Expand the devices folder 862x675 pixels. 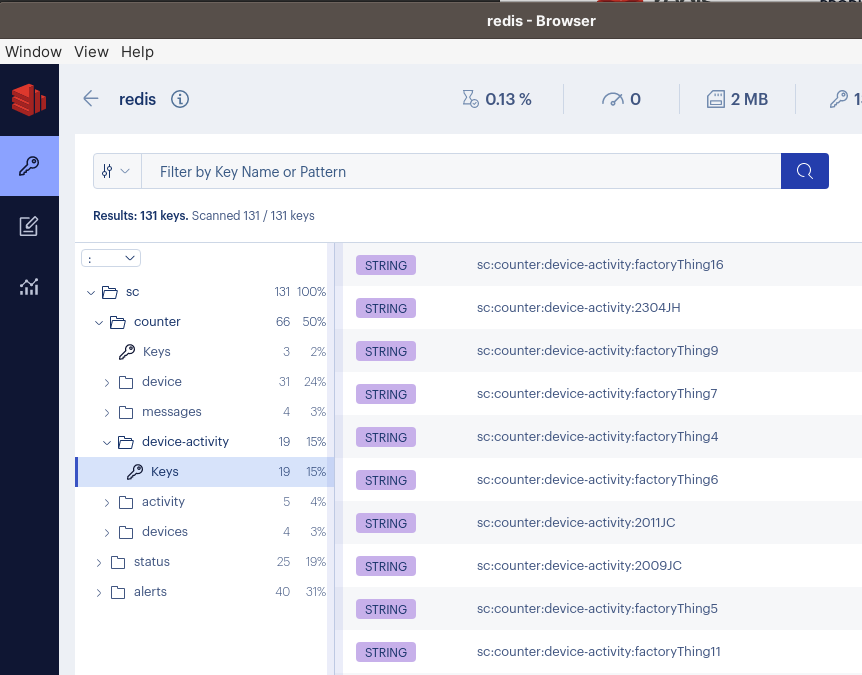click(x=107, y=532)
